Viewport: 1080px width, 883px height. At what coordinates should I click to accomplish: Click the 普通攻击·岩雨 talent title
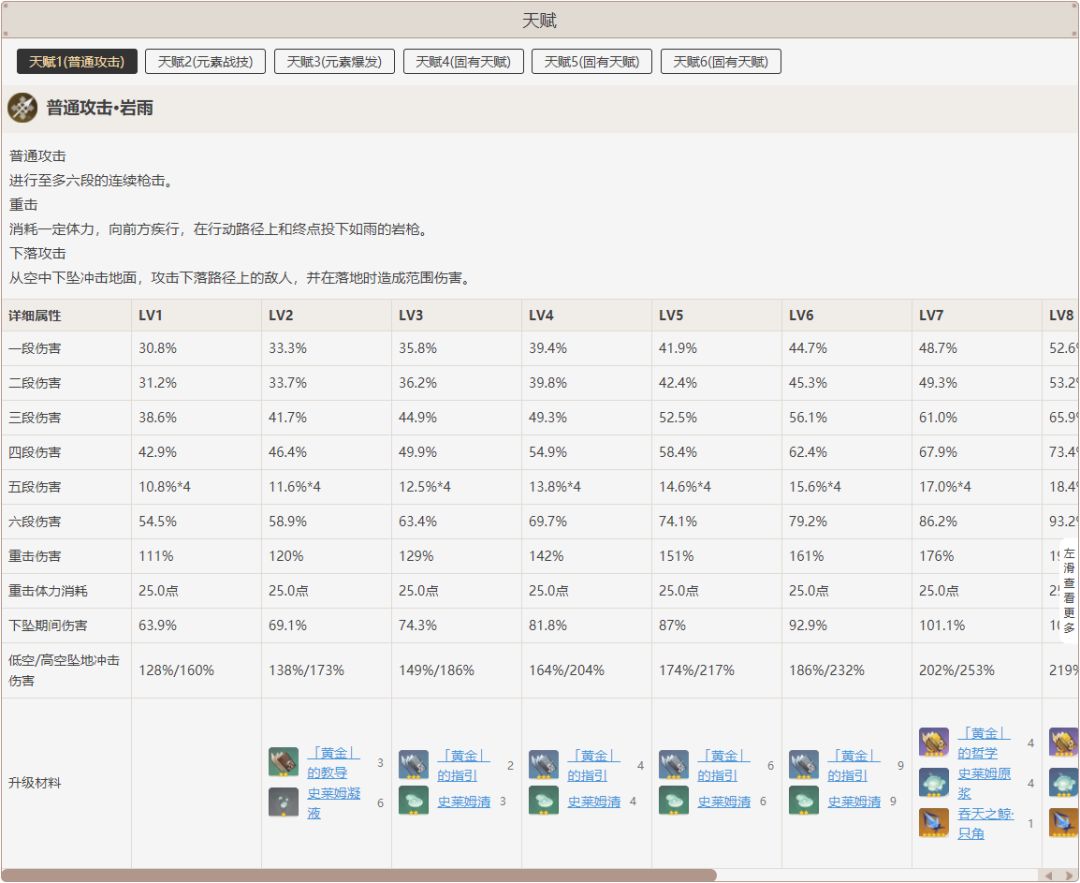[x=100, y=108]
